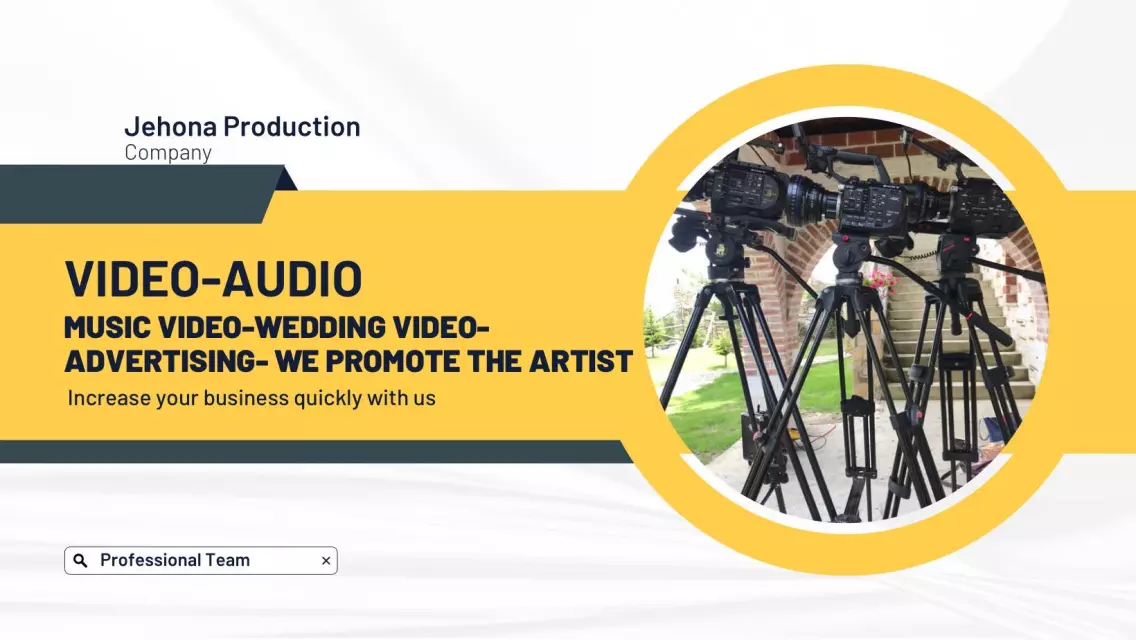
Task: Click the 'Company' subtitle text
Action: tap(168, 152)
